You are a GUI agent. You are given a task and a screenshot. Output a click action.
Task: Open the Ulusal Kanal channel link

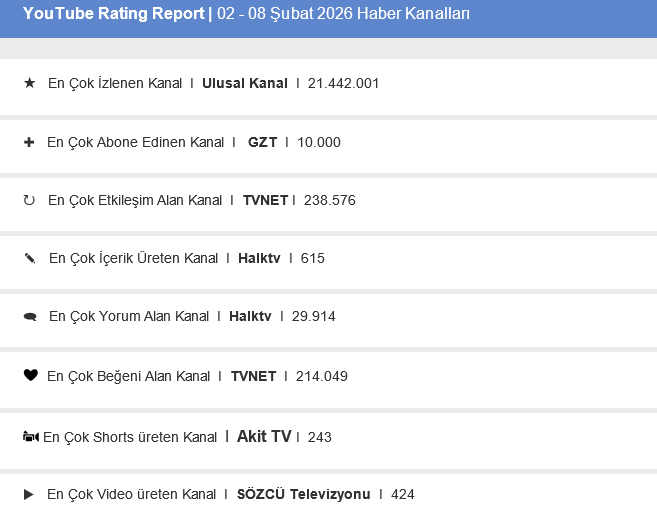click(244, 83)
